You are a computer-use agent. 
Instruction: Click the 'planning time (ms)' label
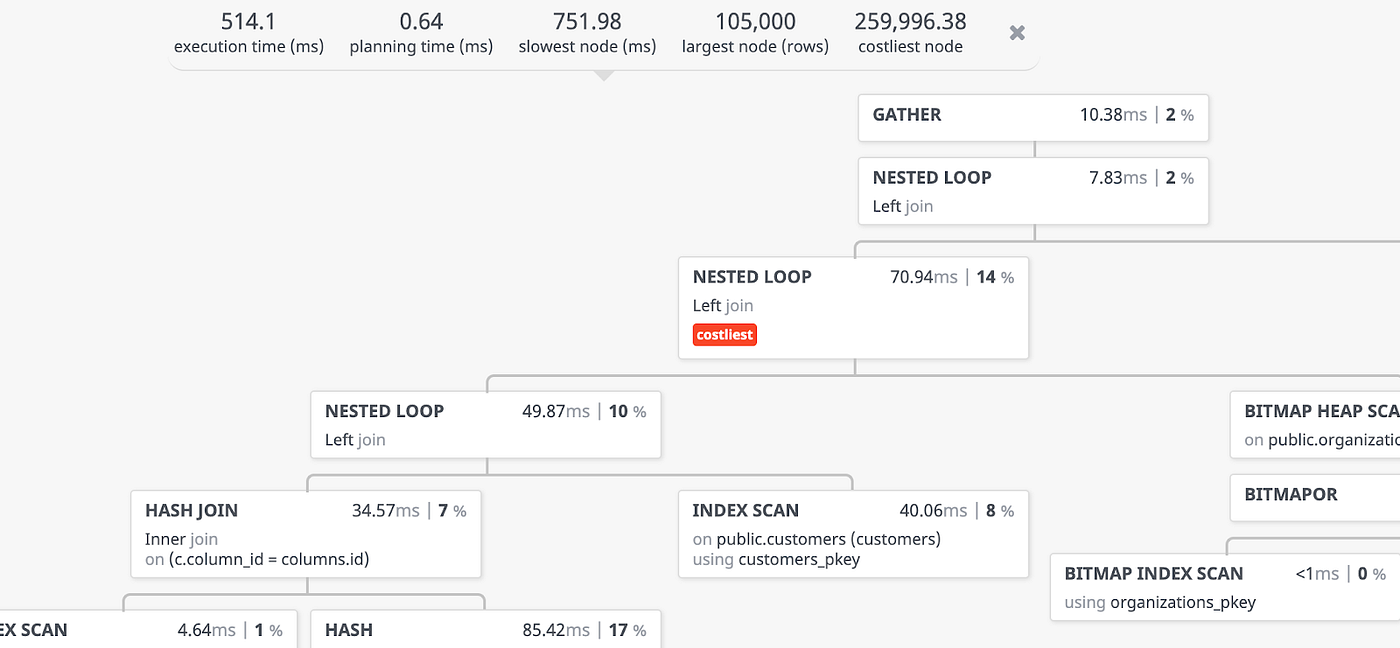pos(421,47)
